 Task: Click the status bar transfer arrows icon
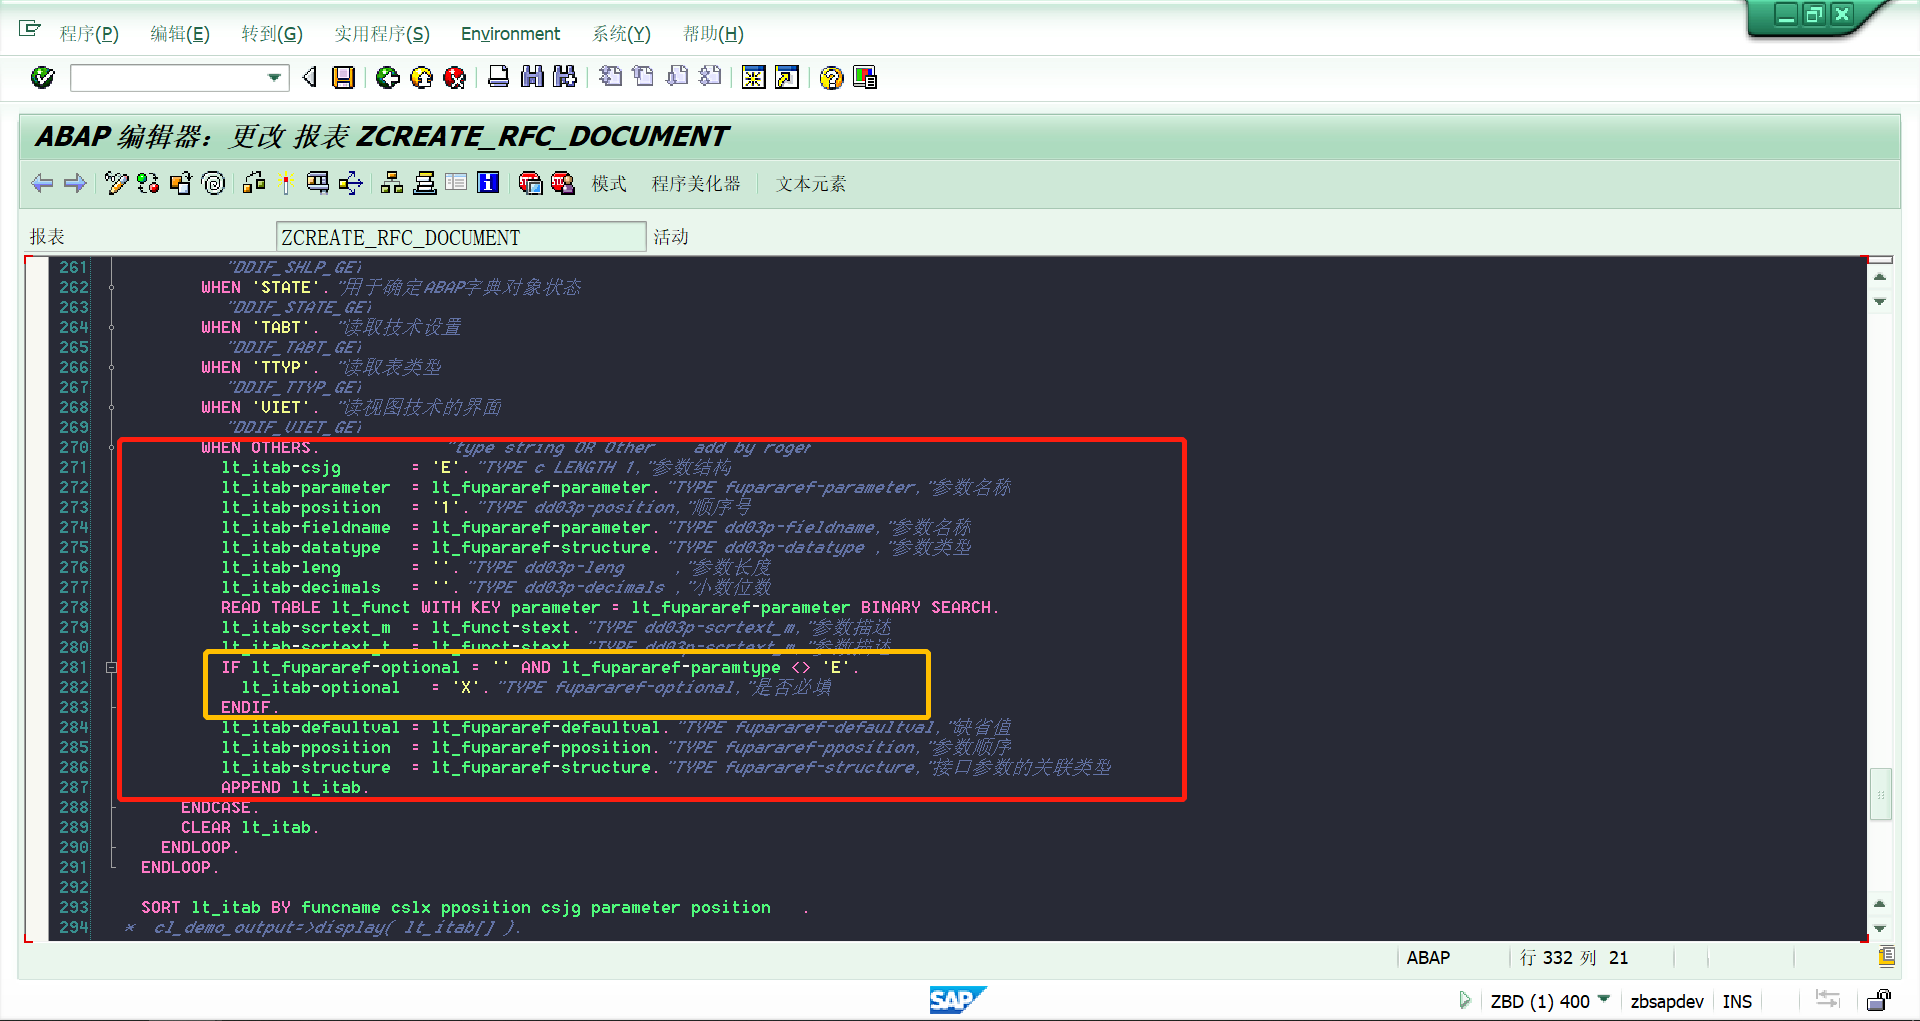tap(1828, 999)
